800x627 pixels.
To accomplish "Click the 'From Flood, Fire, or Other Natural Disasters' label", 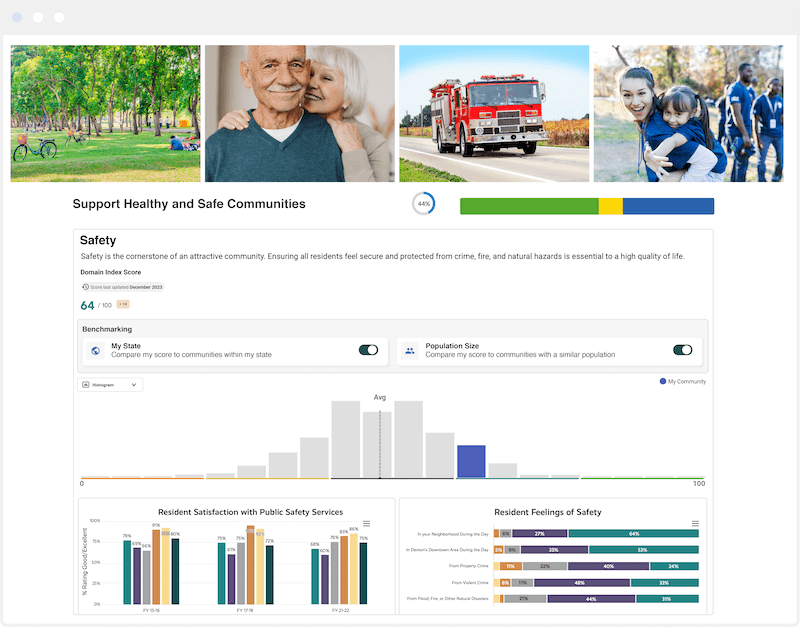I will coord(447,598).
